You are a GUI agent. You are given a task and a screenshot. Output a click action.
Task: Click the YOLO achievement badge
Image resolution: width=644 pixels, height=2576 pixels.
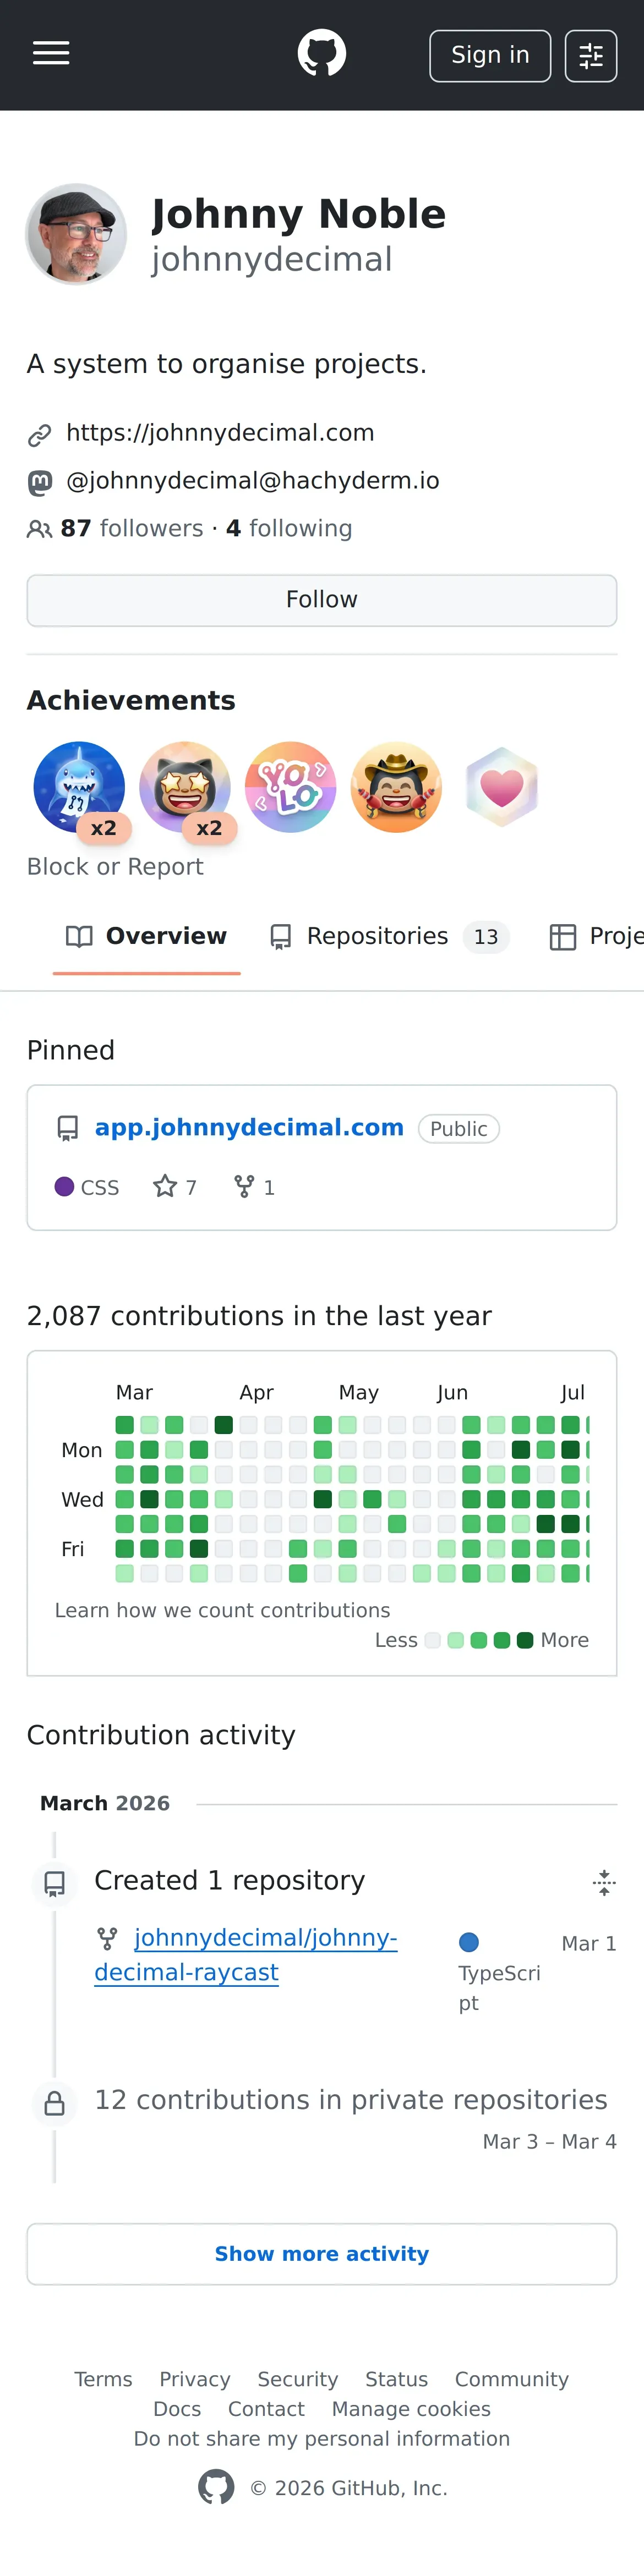coord(291,787)
